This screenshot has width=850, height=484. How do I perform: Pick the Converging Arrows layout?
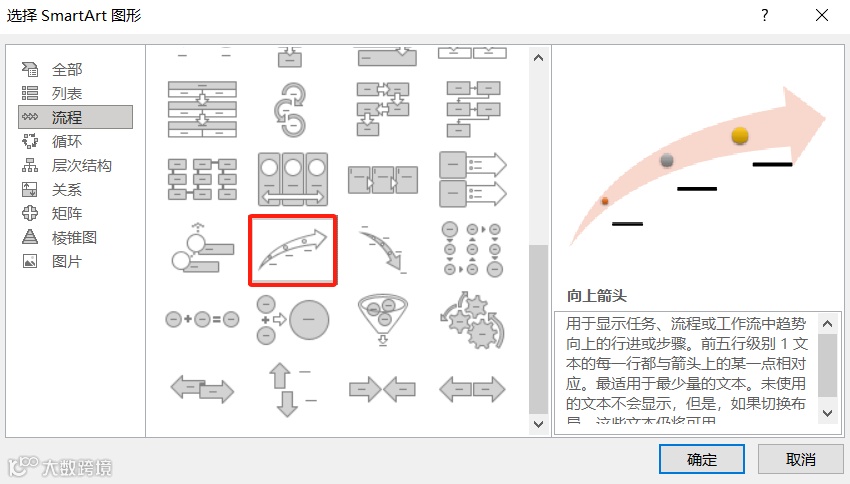point(383,389)
